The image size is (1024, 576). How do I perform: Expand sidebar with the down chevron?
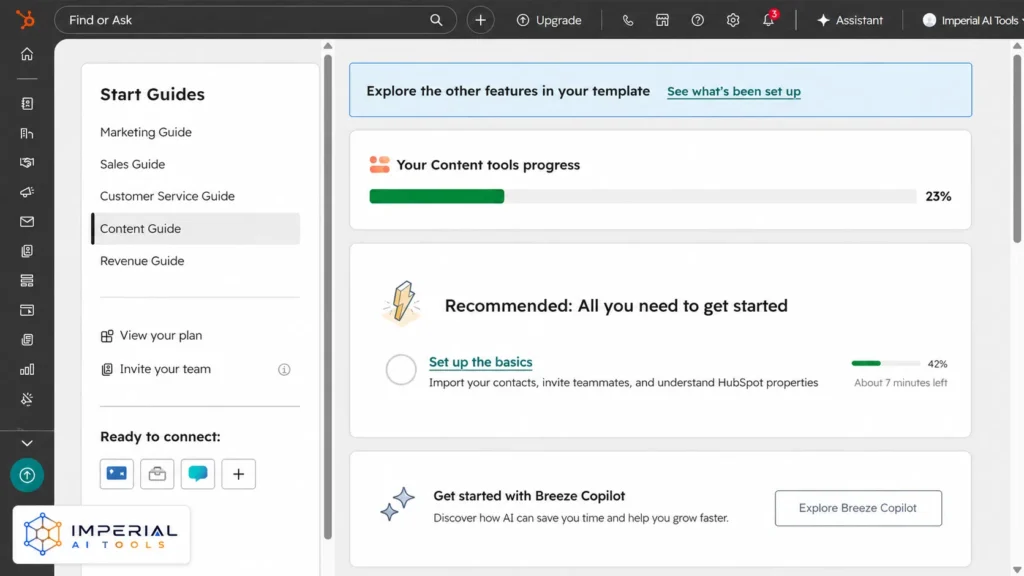pyautogui.click(x=27, y=443)
